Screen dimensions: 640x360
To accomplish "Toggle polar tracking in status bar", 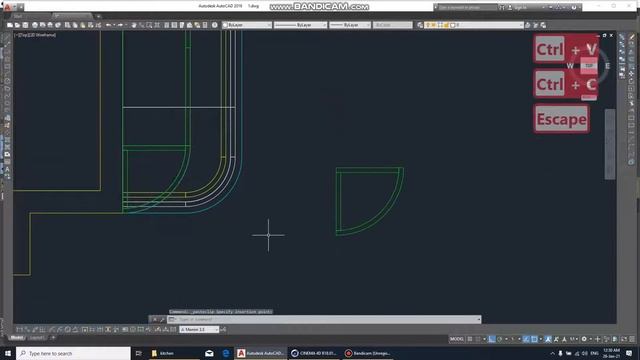I will pos(500,339).
